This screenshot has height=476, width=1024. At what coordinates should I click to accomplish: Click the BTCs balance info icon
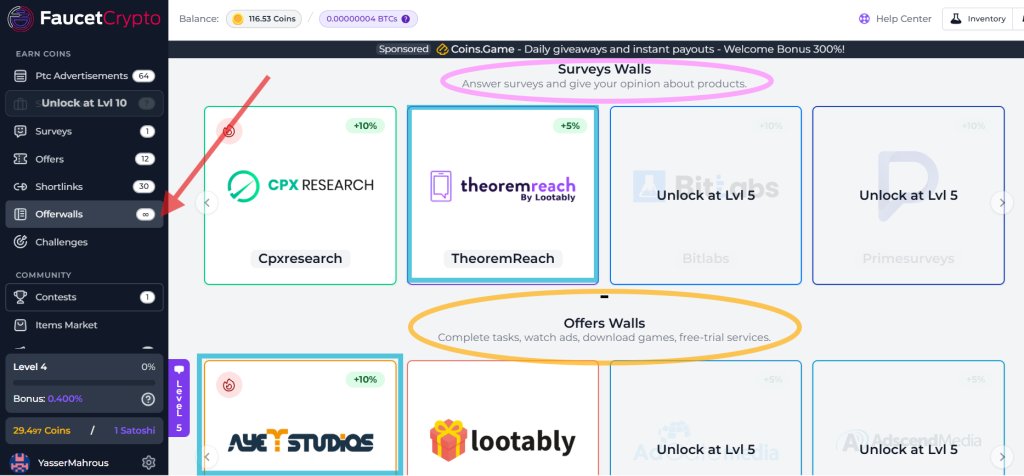(406, 19)
